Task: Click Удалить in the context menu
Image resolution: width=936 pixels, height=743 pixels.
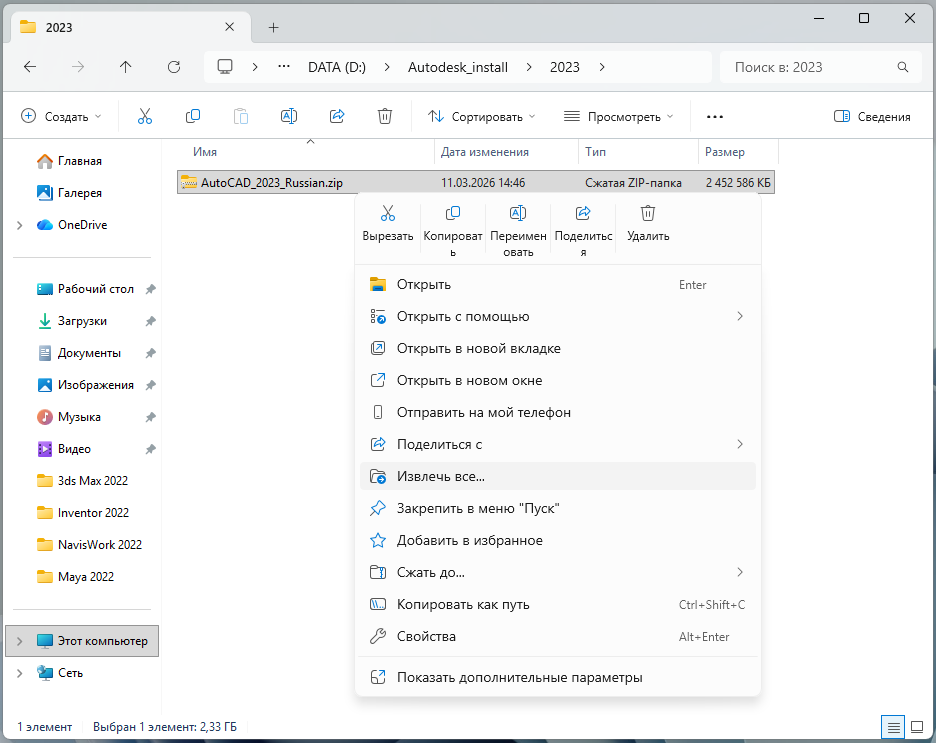Action: (x=648, y=224)
